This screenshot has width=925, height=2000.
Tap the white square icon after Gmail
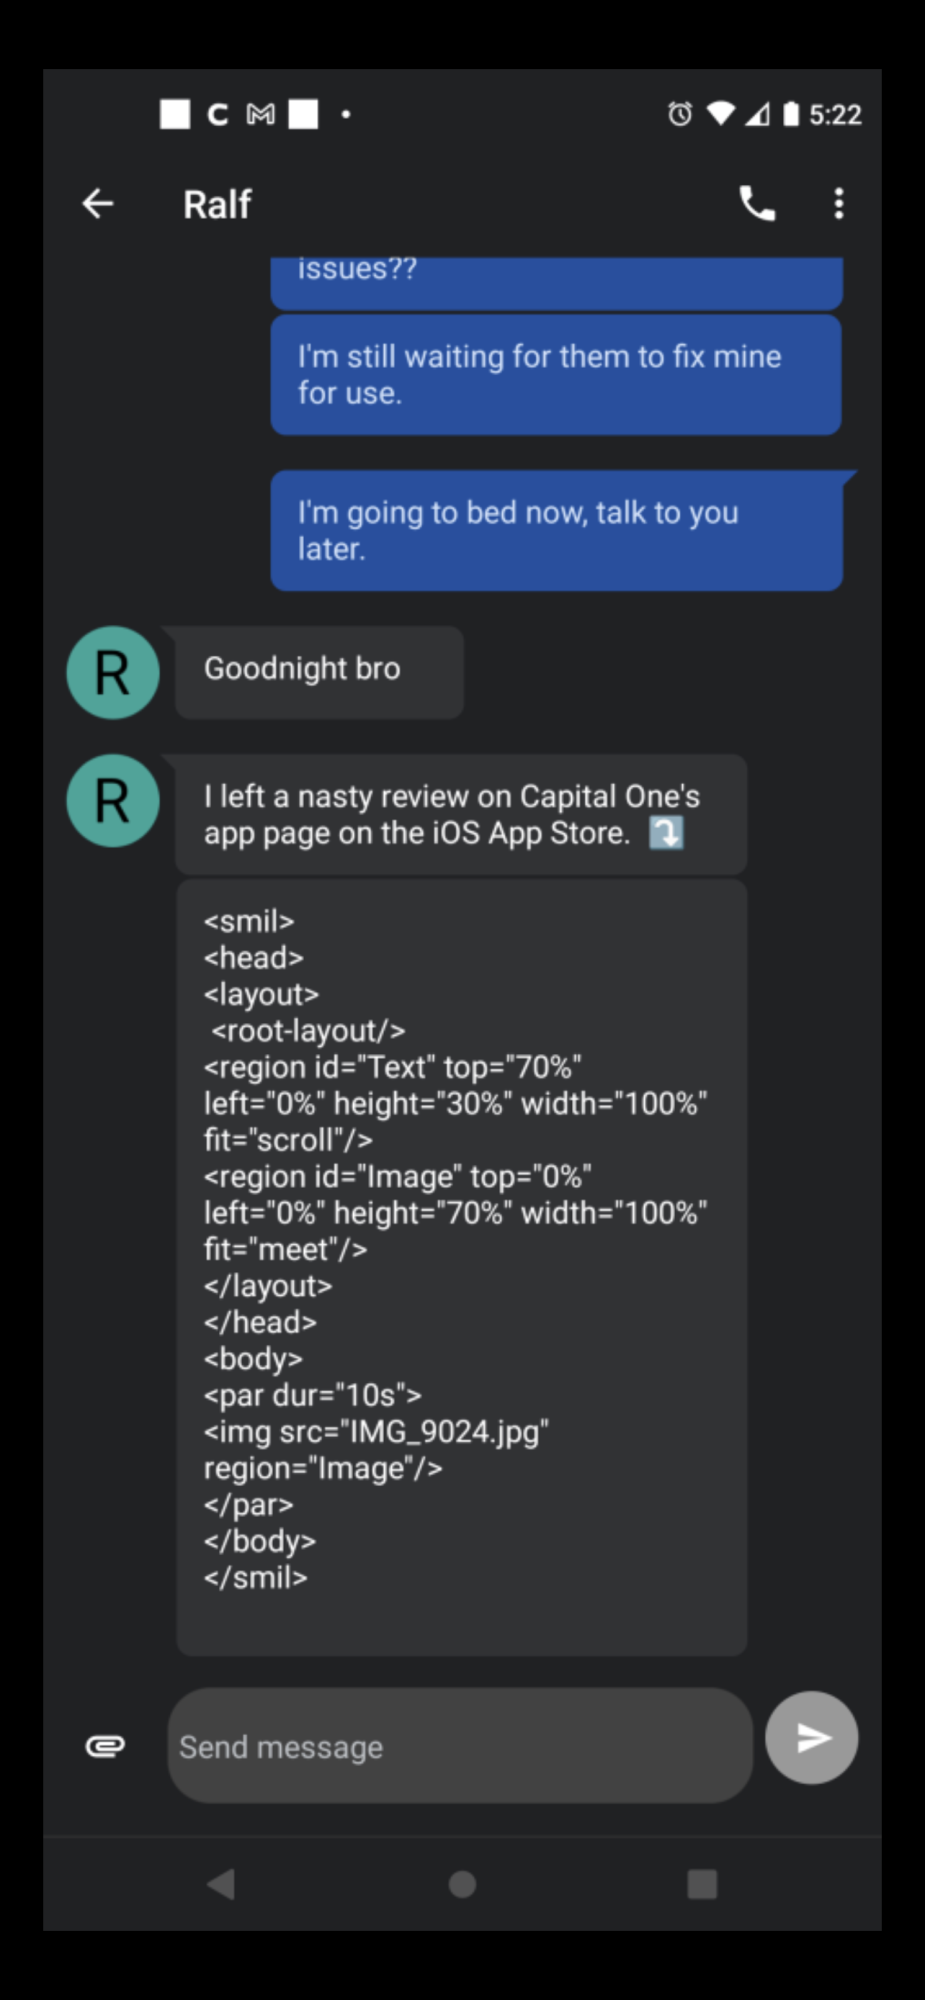tap(303, 114)
